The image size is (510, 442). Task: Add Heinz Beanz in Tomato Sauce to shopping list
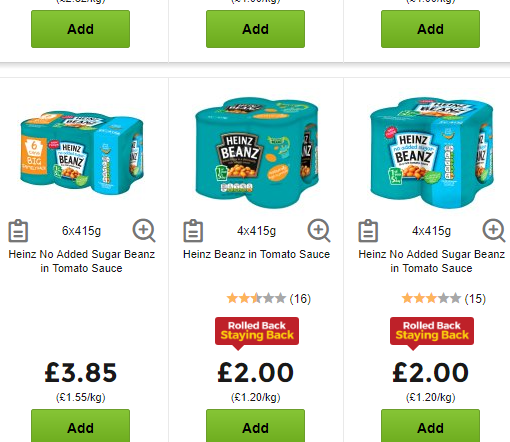pos(193,231)
